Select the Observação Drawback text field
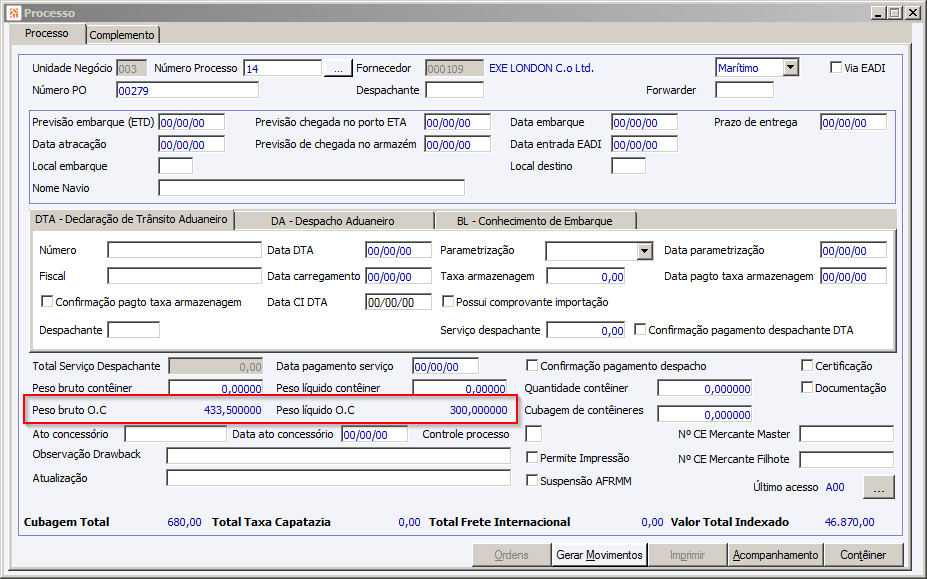Viewport: 927px width, 579px height. (338, 455)
